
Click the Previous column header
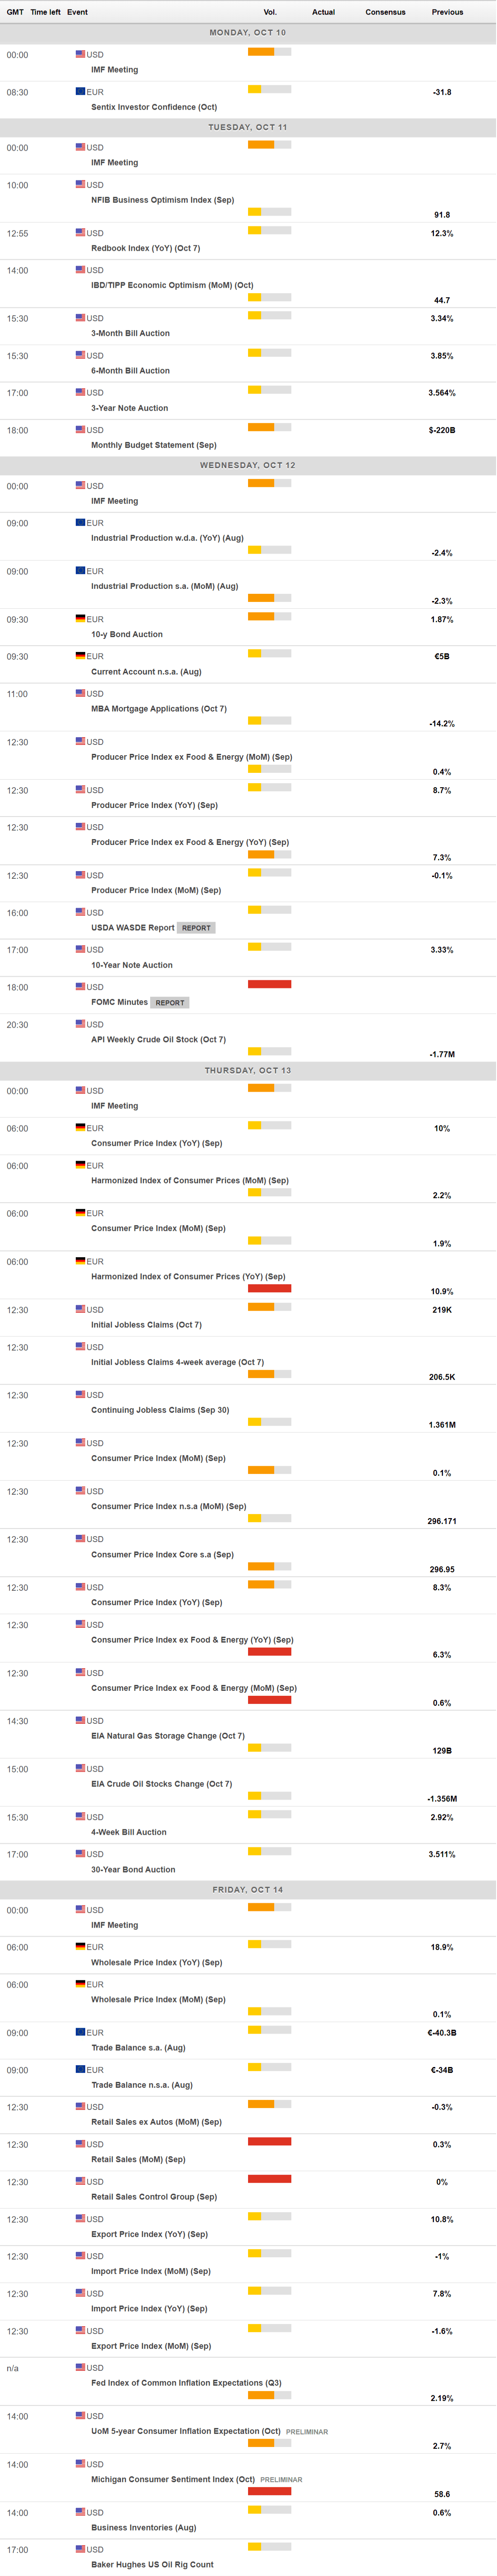tap(447, 12)
